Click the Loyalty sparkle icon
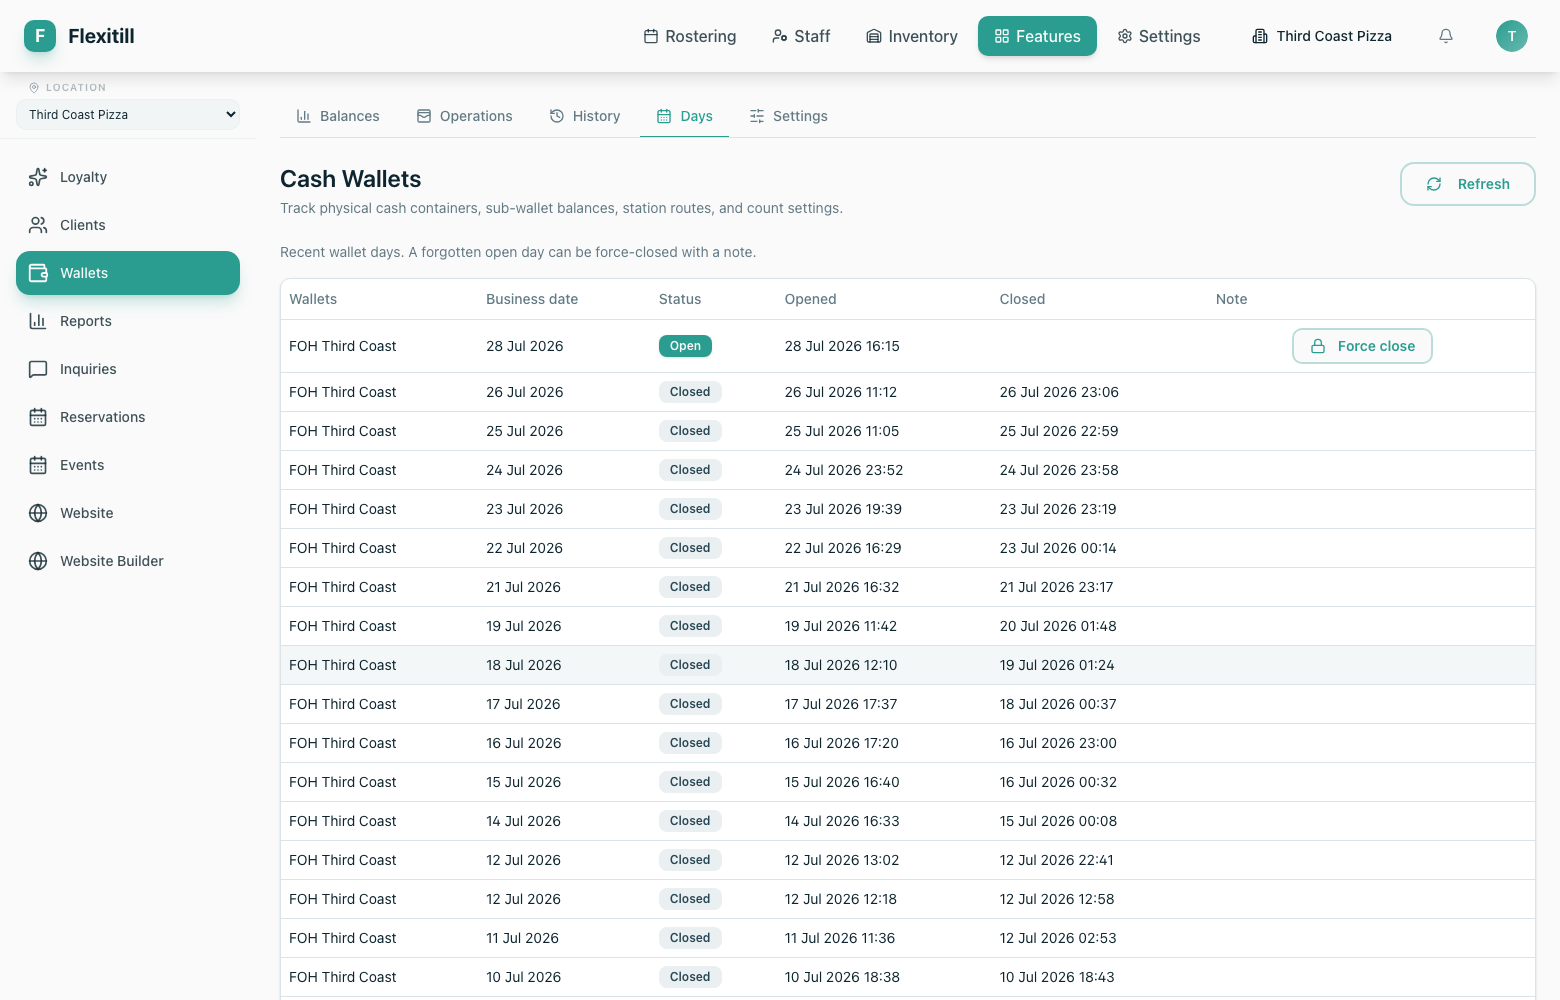The height and width of the screenshot is (1000, 1560). [38, 177]
